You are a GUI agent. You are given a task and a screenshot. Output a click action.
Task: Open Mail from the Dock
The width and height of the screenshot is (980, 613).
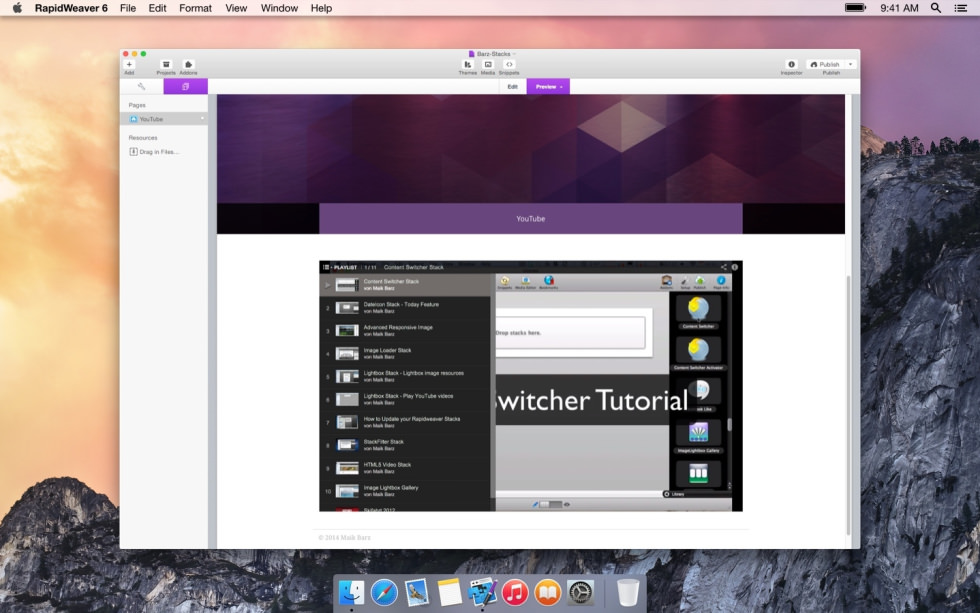[416, 592]
